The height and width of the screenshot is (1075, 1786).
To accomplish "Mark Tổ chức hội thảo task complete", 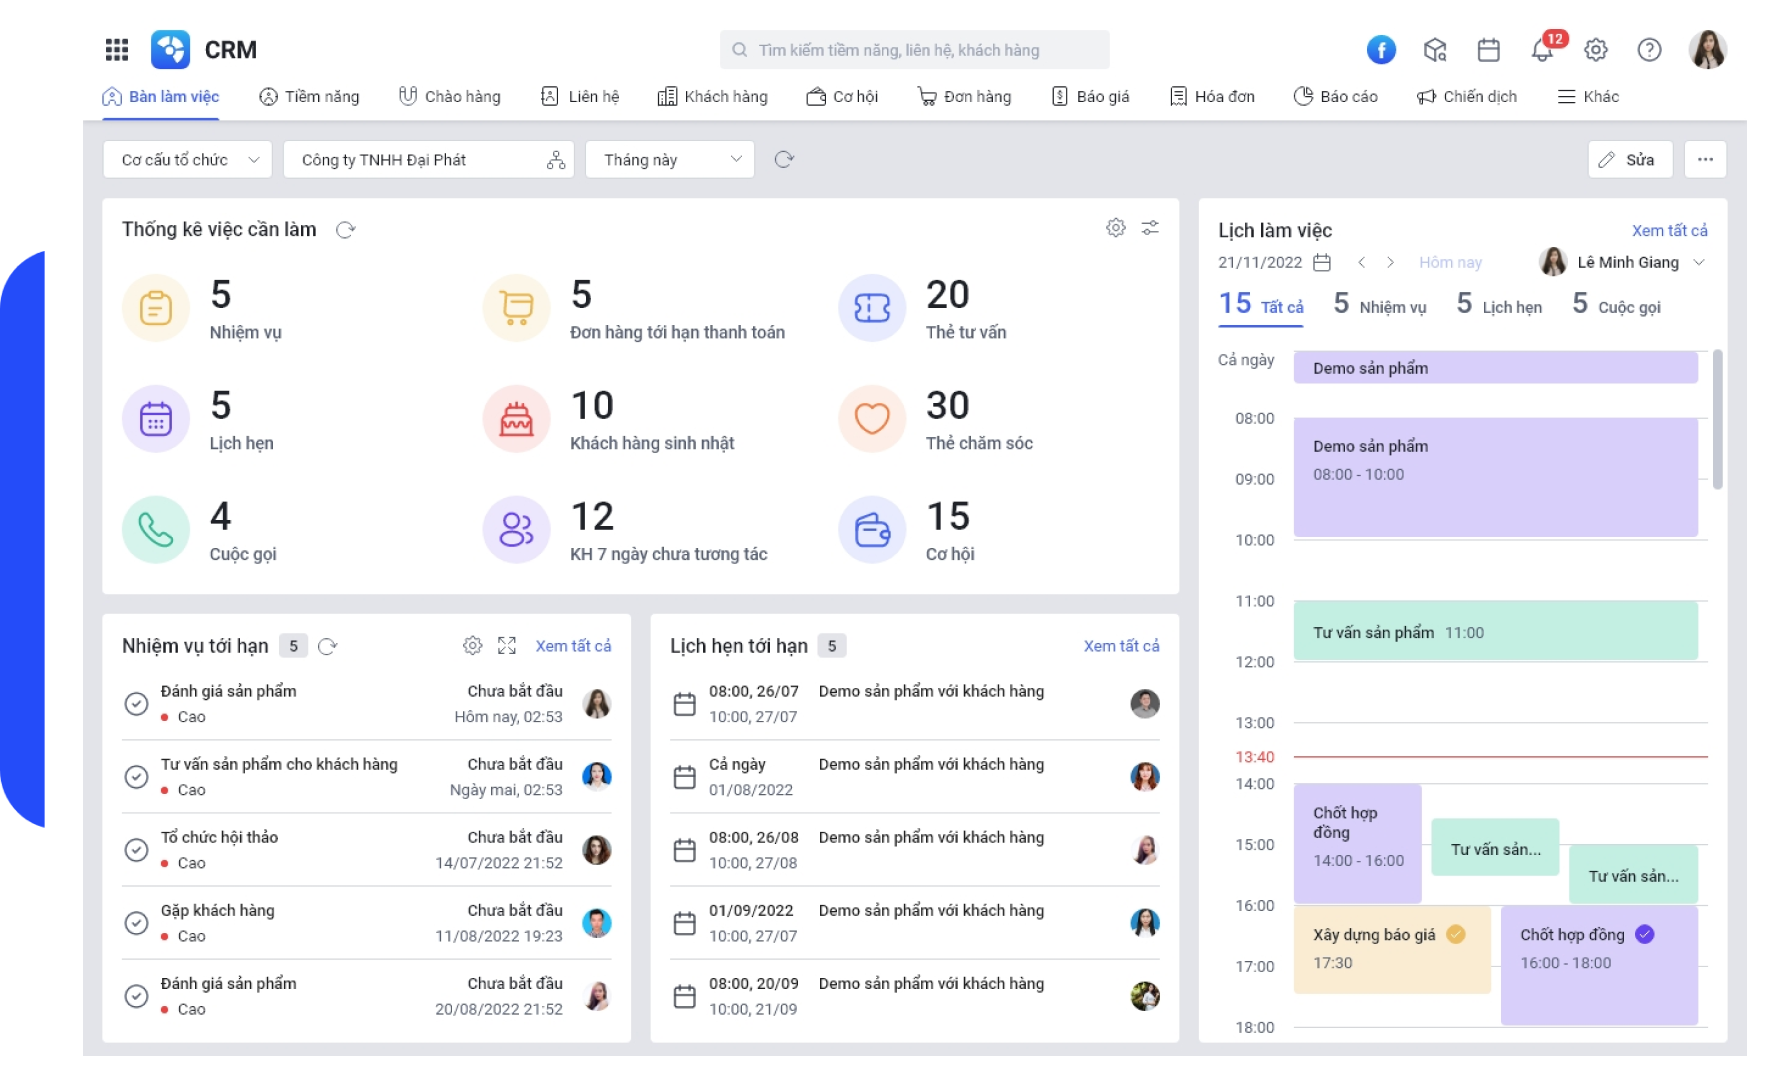I will (x=136, y=850).
